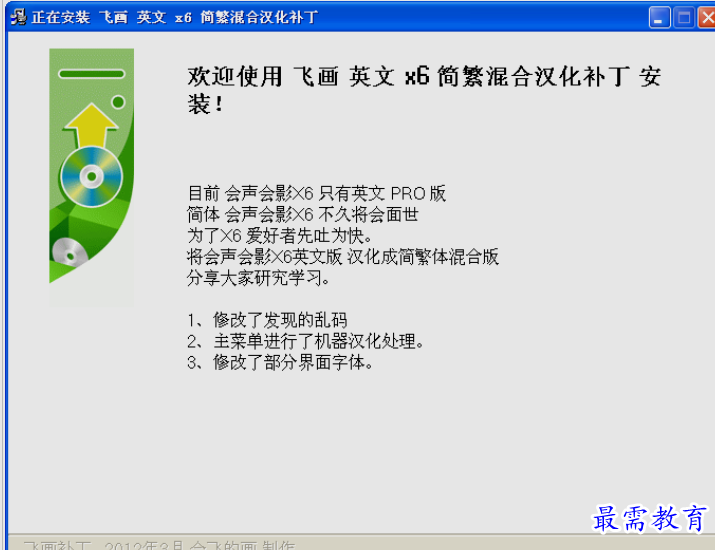Click the title bar text '正在安装 飞画 英文 x6'
715x550 pixels.
click(112, 17)
